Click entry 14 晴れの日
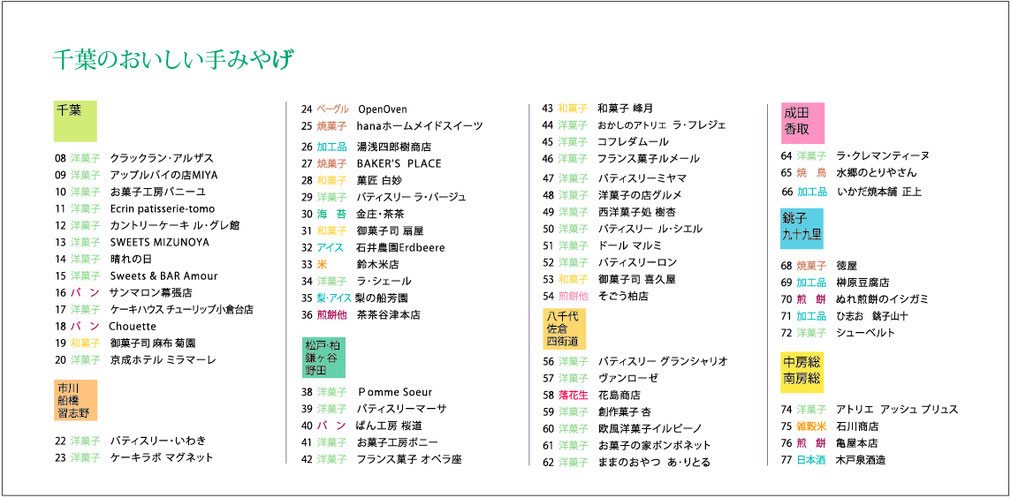Viewport: 1011px width, 498px height. (x=103, y=259)
